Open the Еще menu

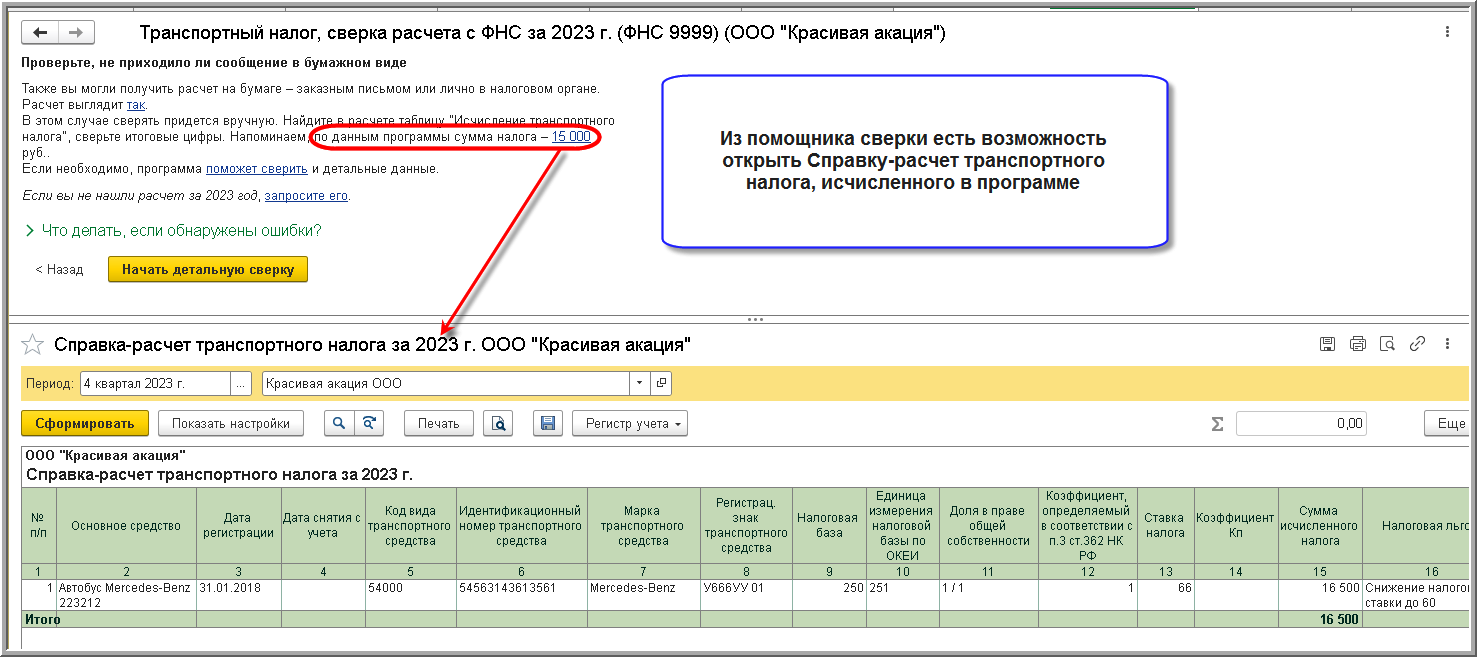click(1448, 423)
